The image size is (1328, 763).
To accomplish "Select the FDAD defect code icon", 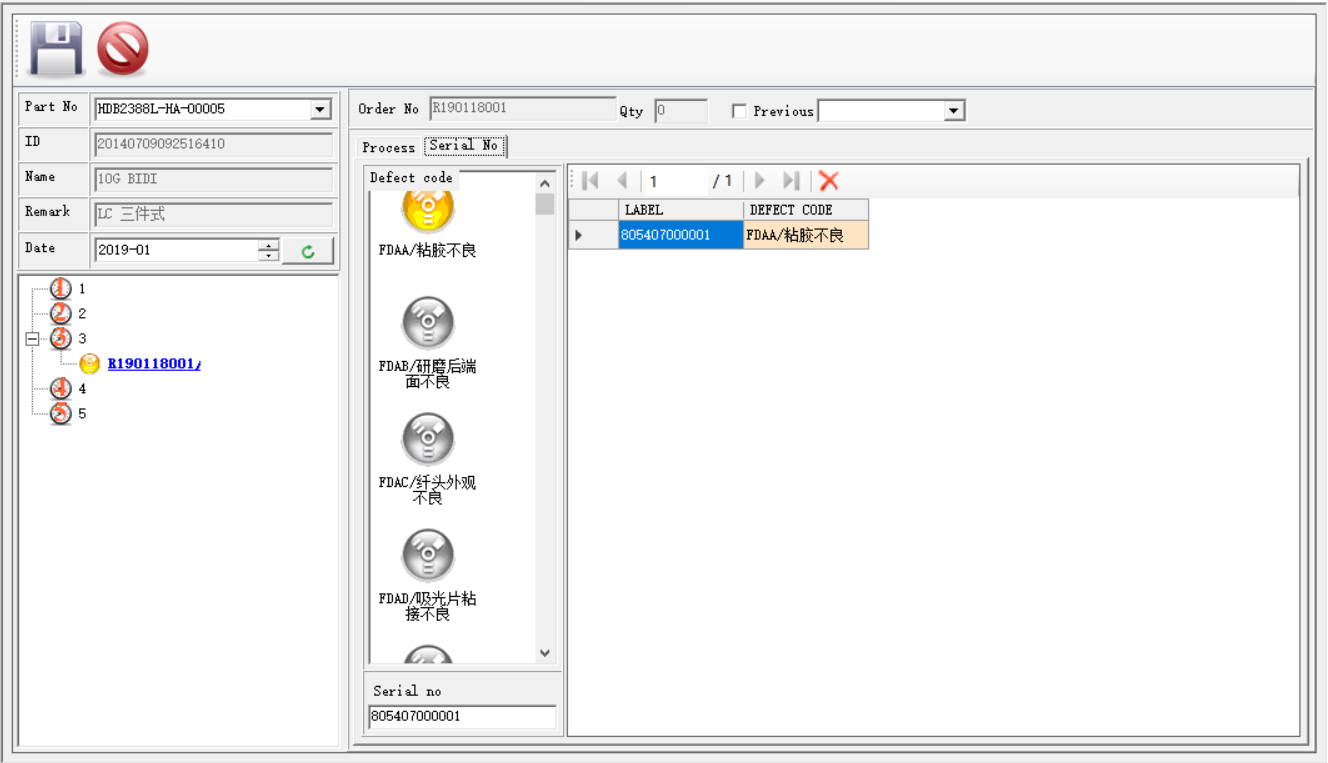I will point(428,555).
